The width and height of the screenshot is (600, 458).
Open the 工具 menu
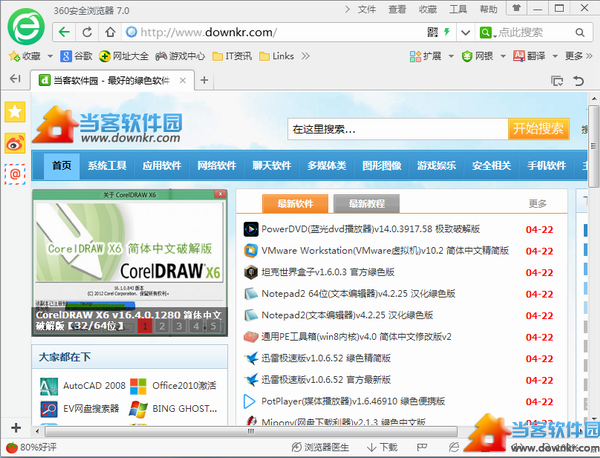[x=458, y=9]
